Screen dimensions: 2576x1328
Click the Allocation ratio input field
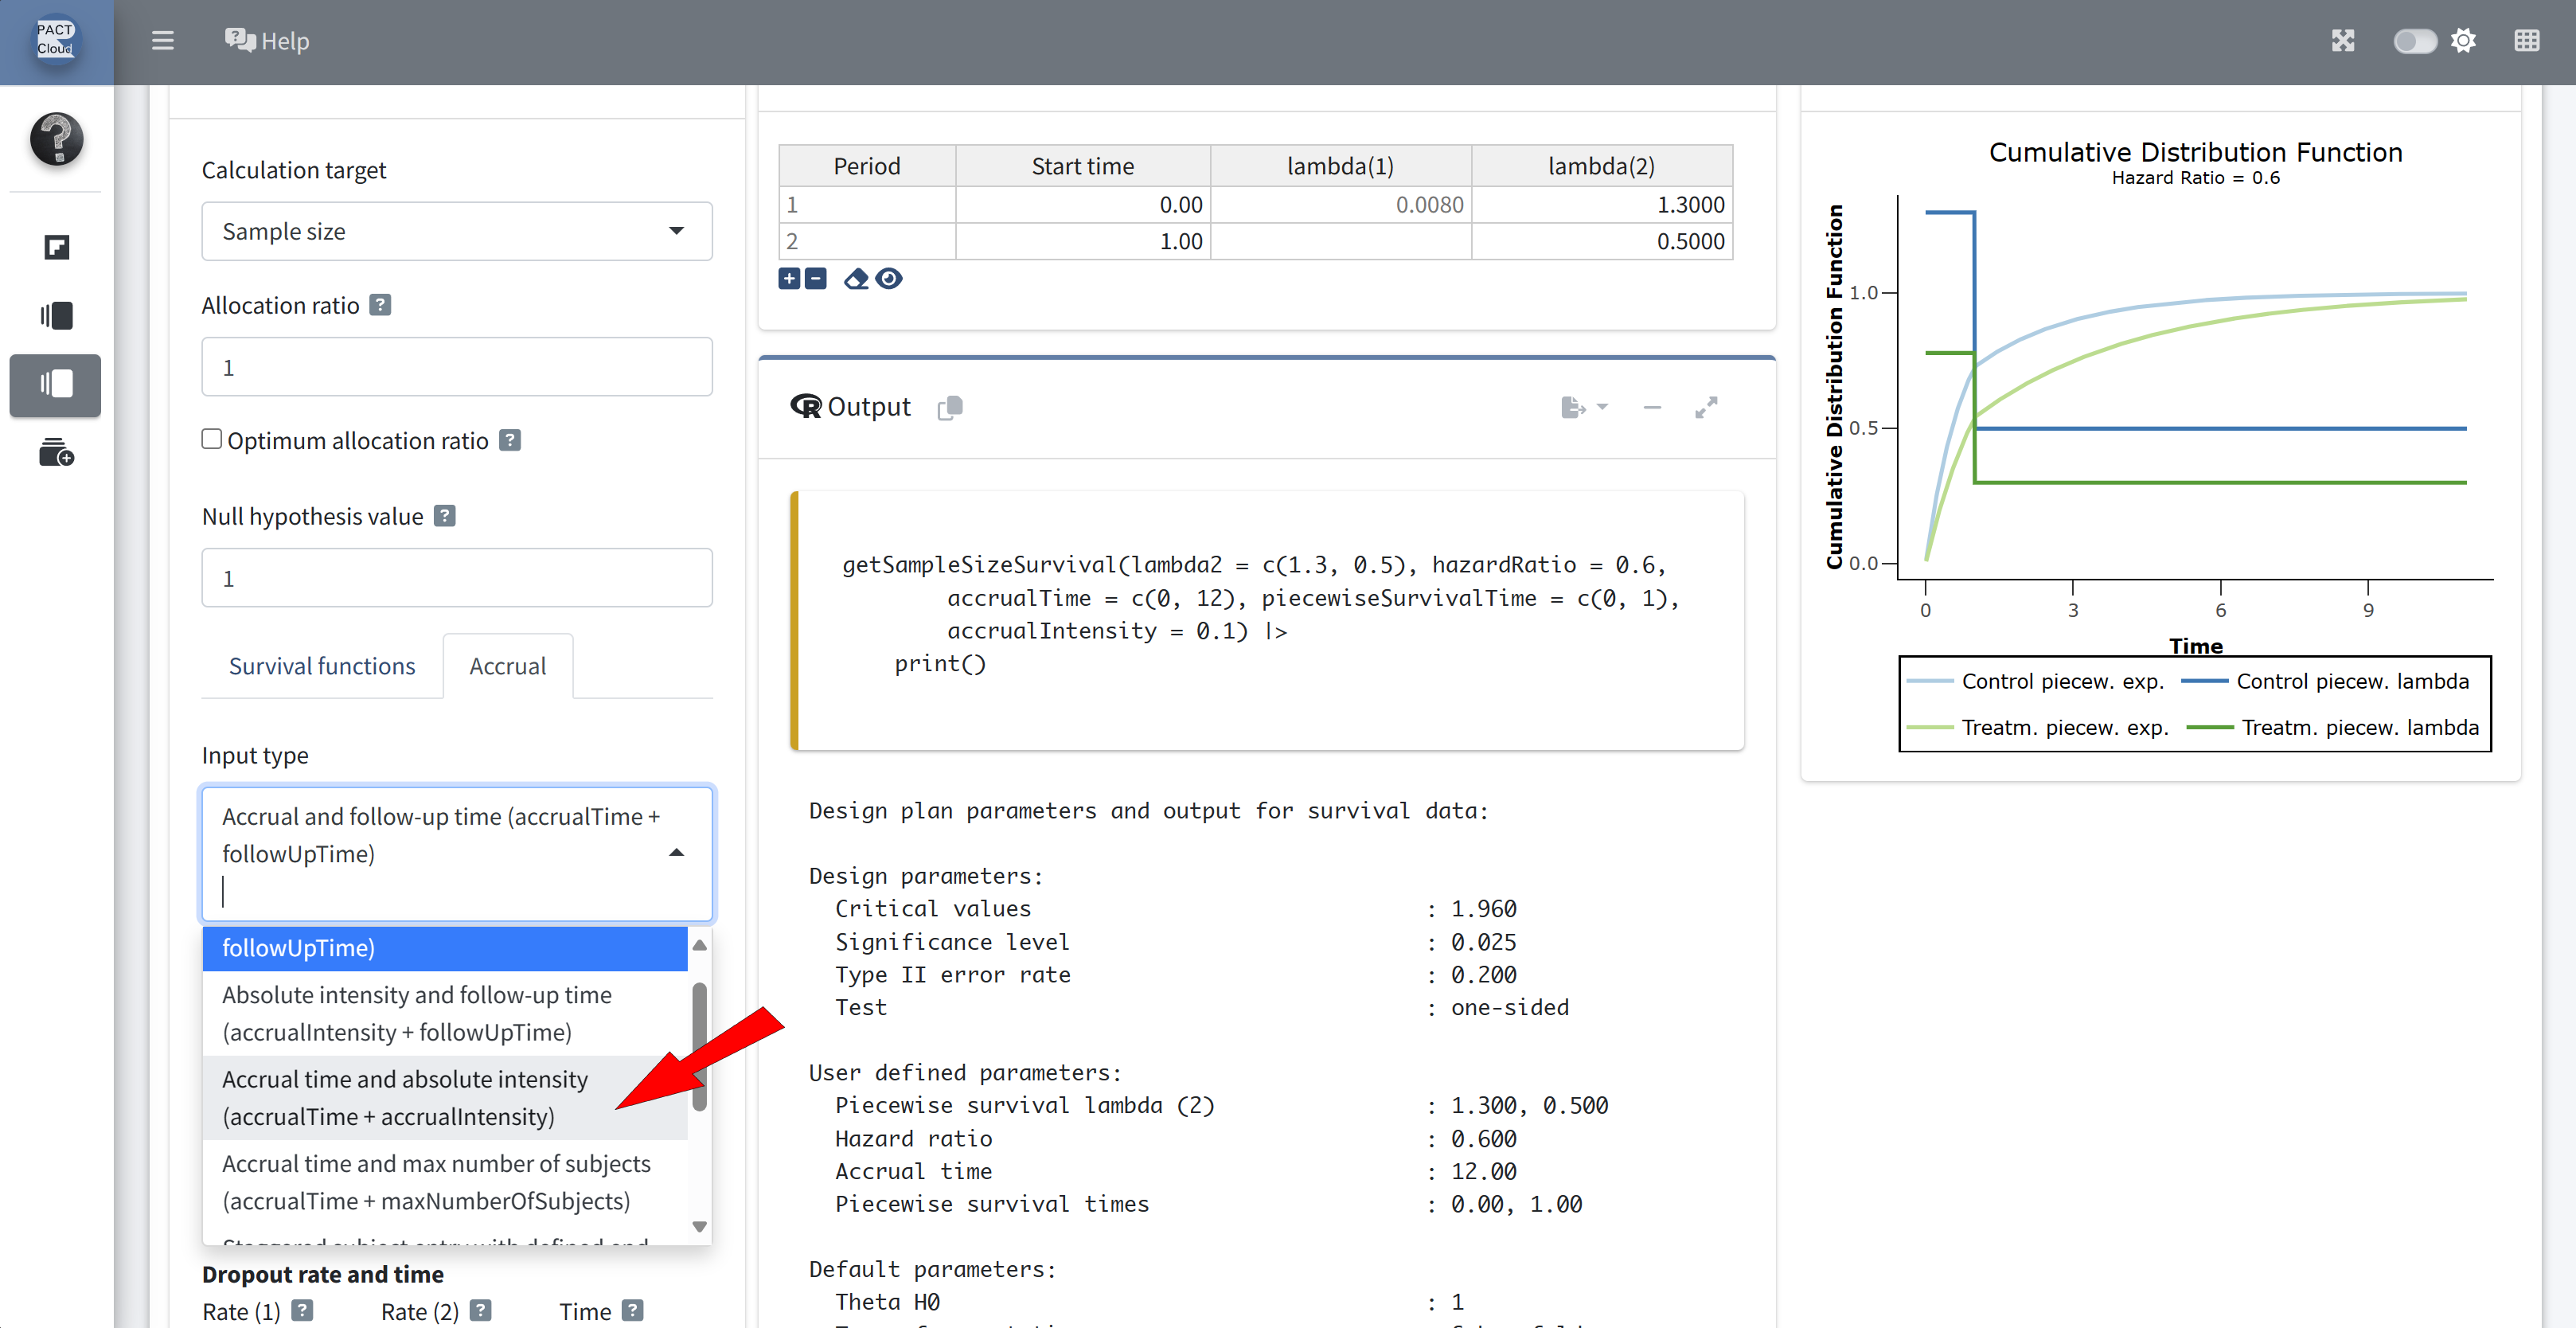coord(457,367)
